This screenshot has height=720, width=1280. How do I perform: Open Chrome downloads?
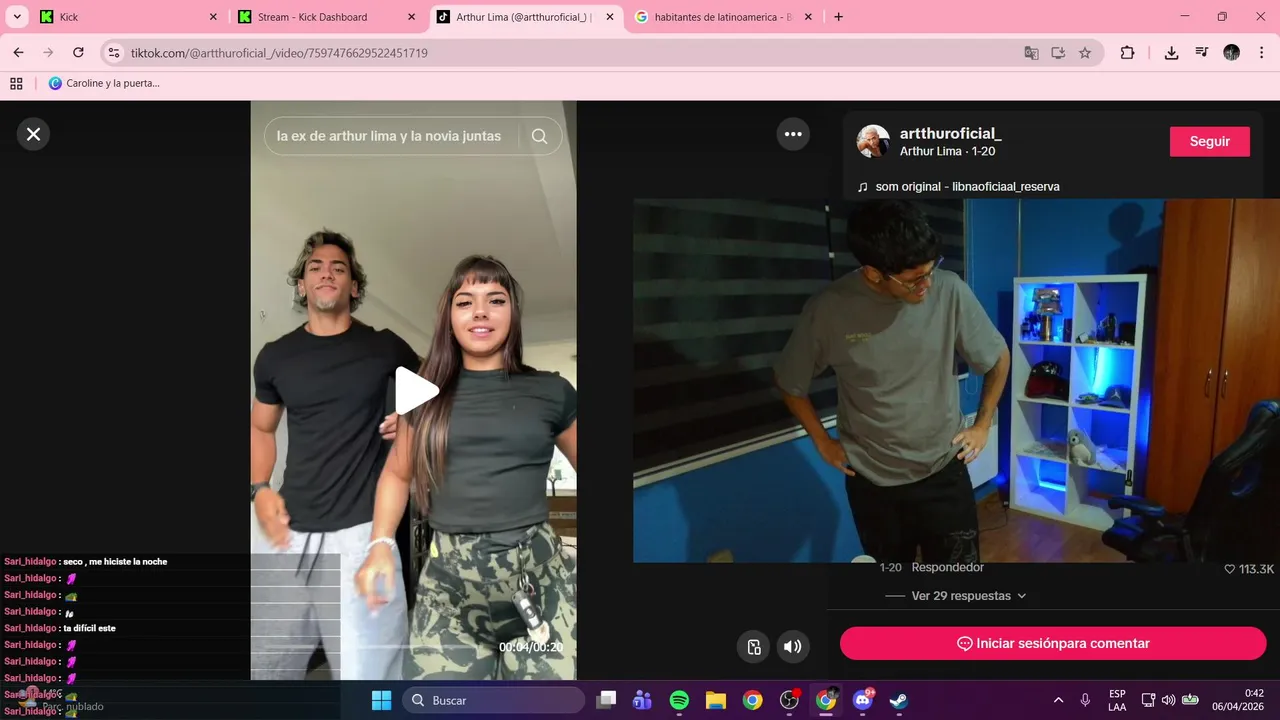[x=1171, y=53]
